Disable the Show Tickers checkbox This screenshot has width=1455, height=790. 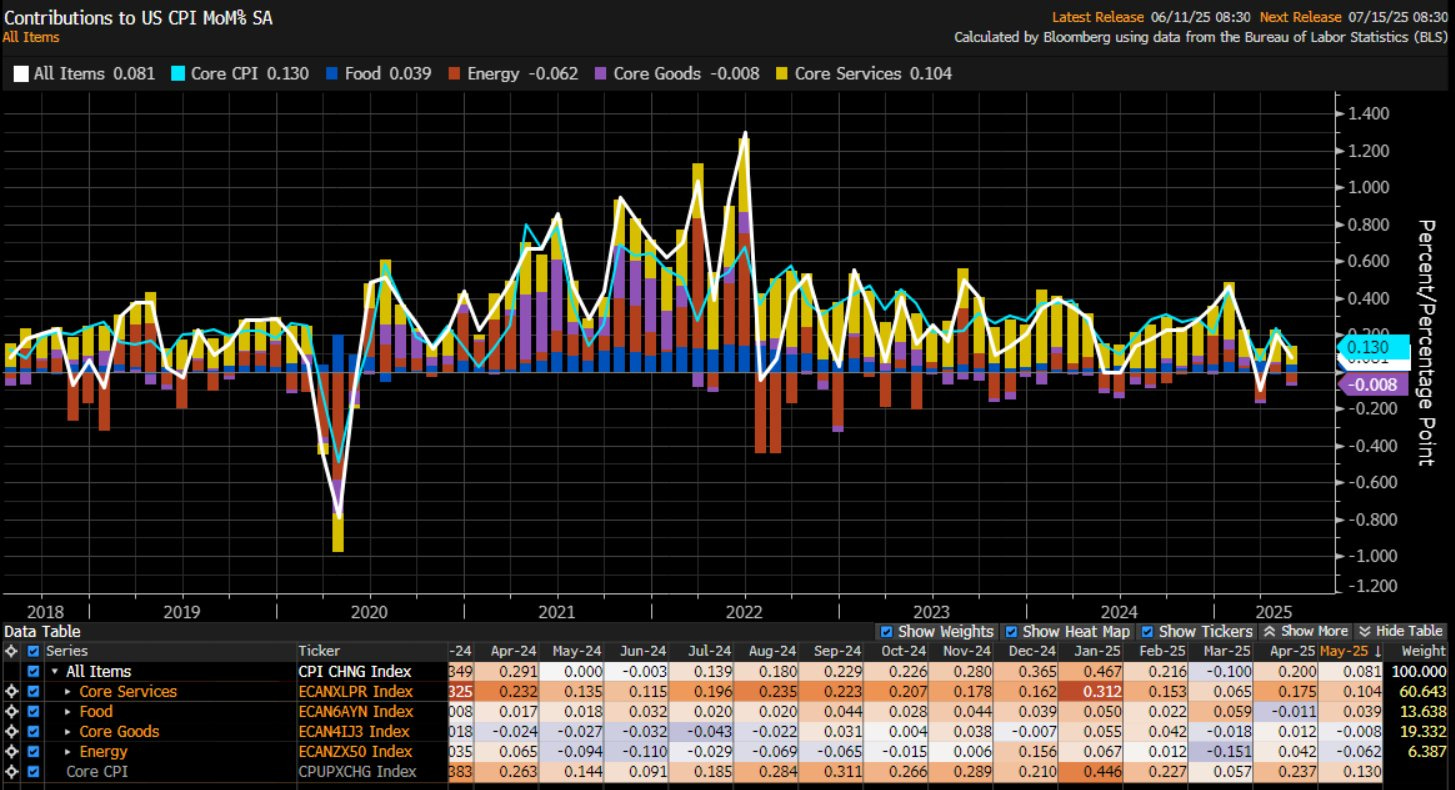pos(1147,632)
